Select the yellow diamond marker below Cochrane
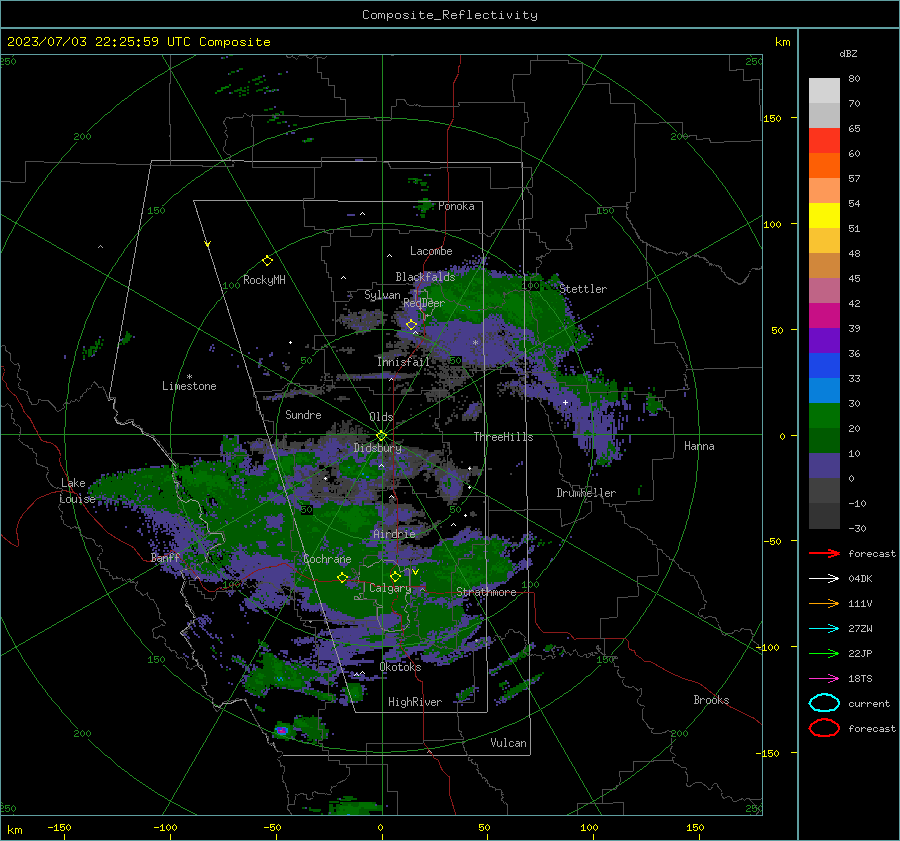Screen dimensions: 900x841 [x=342, y=577]
